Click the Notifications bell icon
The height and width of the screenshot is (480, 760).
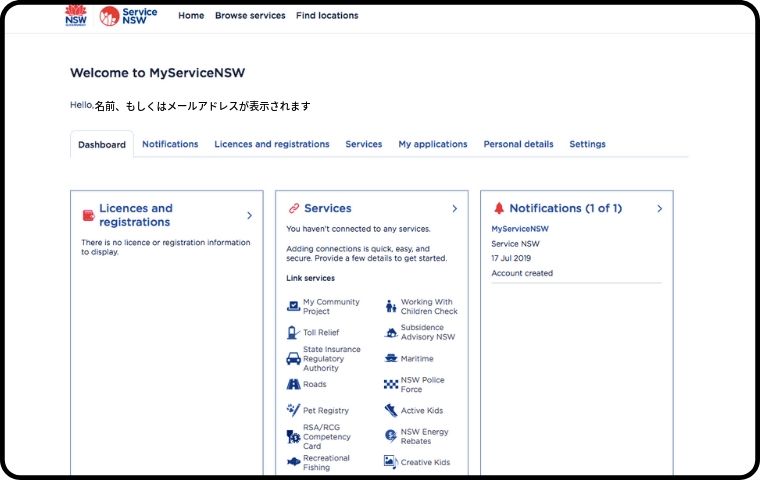click(x=499, y=208)
